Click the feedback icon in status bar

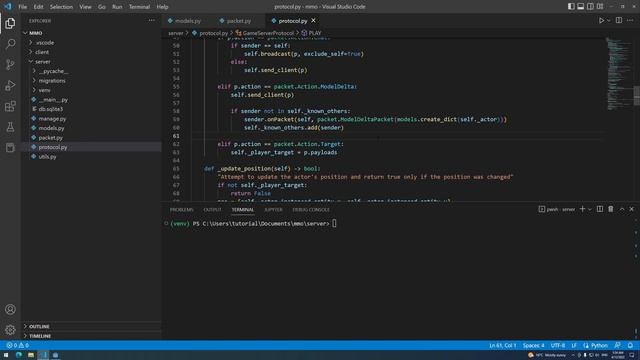pyautogui.click(x=618, y=345)
